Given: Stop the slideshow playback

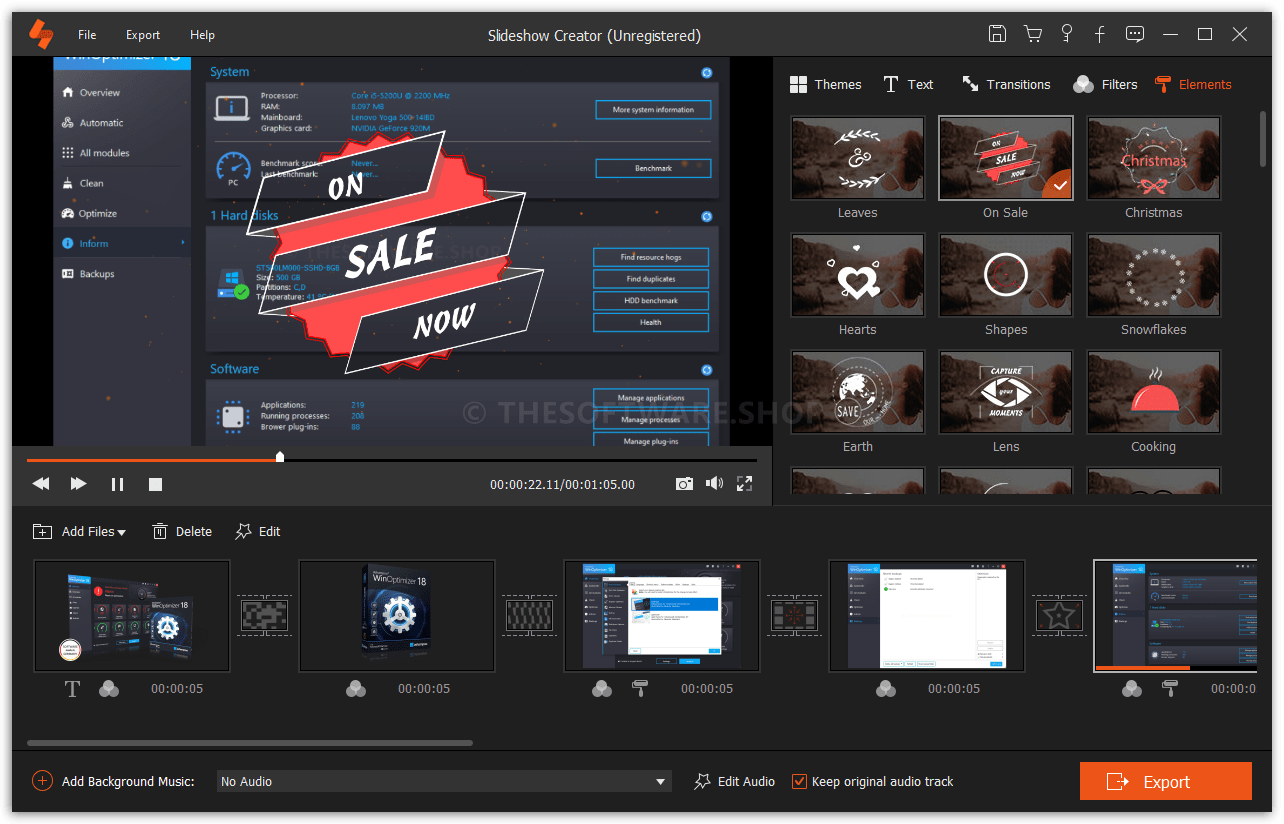Looking at the screenshot, I should (155, 483).
